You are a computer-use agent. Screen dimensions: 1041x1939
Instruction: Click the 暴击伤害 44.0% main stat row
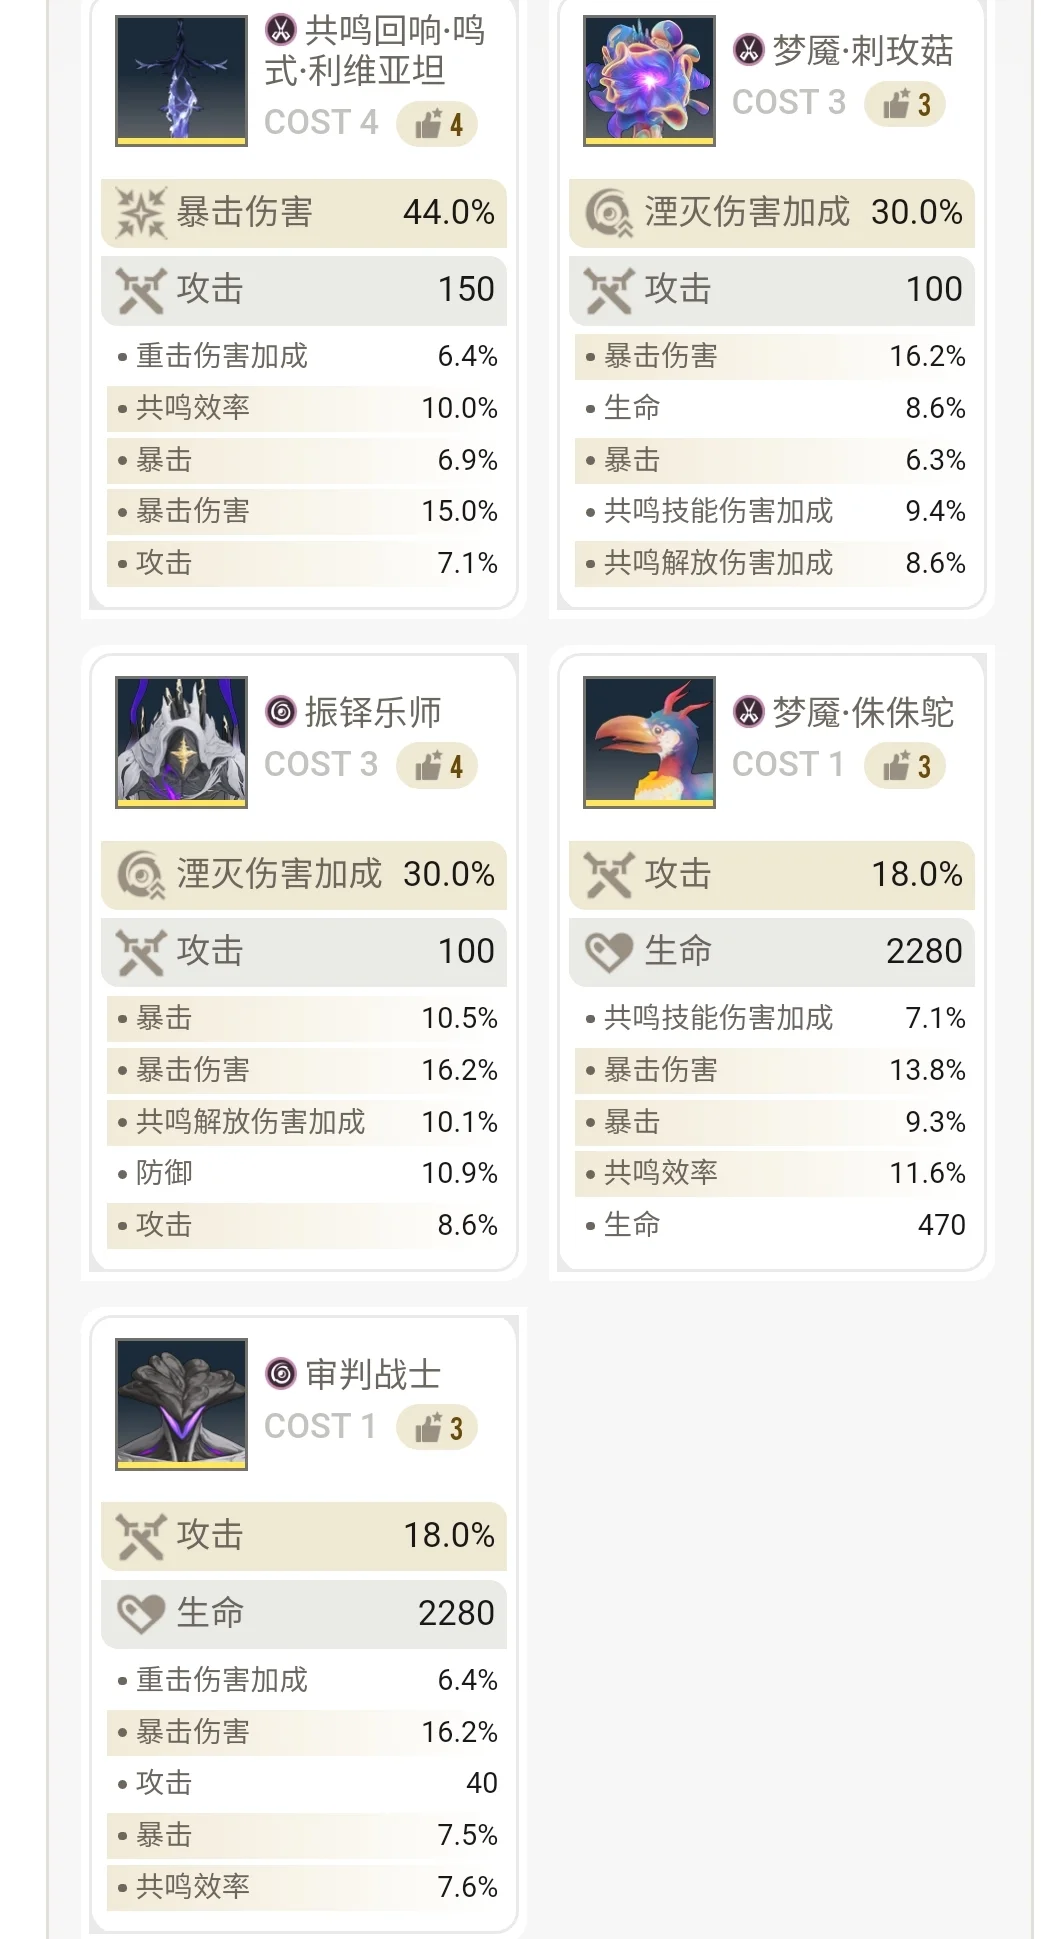[304, 213]
